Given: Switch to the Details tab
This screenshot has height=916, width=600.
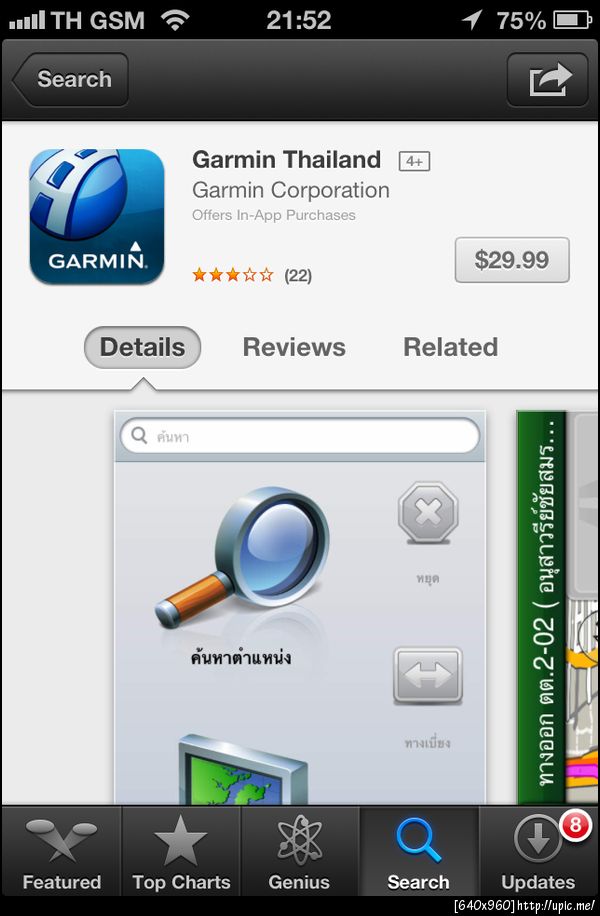Looking at the screenshot, I should click(x=143, y=347).
